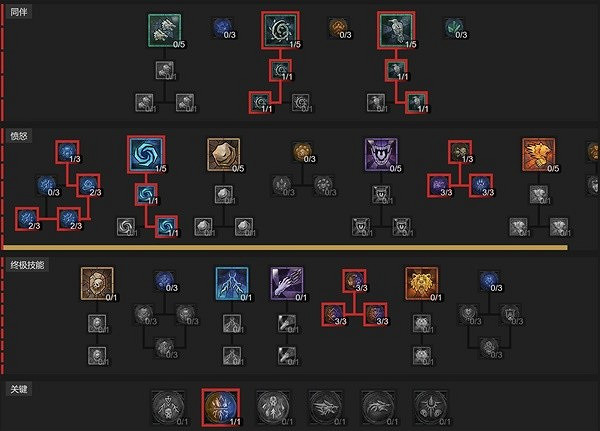Select the blue lightning cataclysm ultimate 0/1
The image size is (600, 431).
(x=232, y=284)
